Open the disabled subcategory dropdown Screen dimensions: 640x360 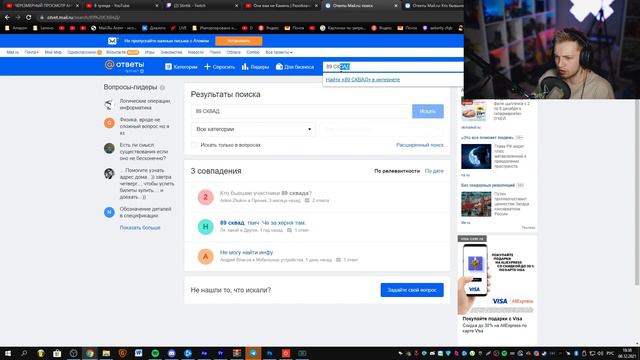click(382, 129)
